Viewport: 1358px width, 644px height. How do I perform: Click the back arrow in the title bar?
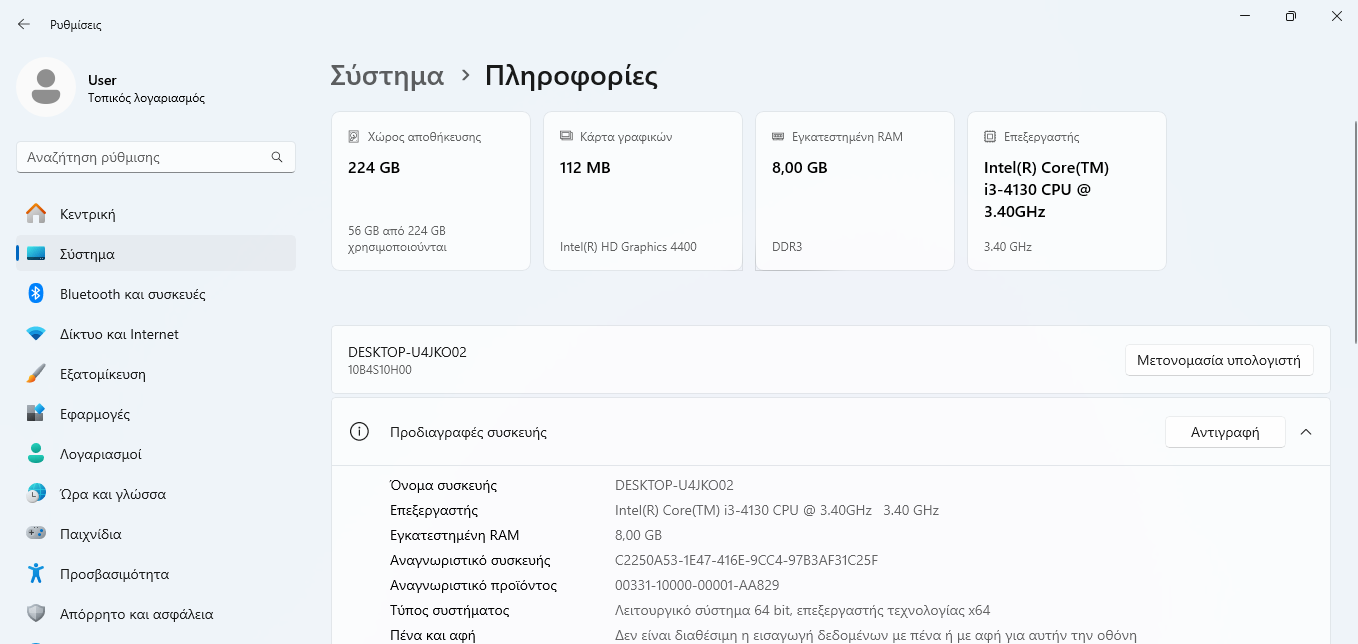coord(24,24)
